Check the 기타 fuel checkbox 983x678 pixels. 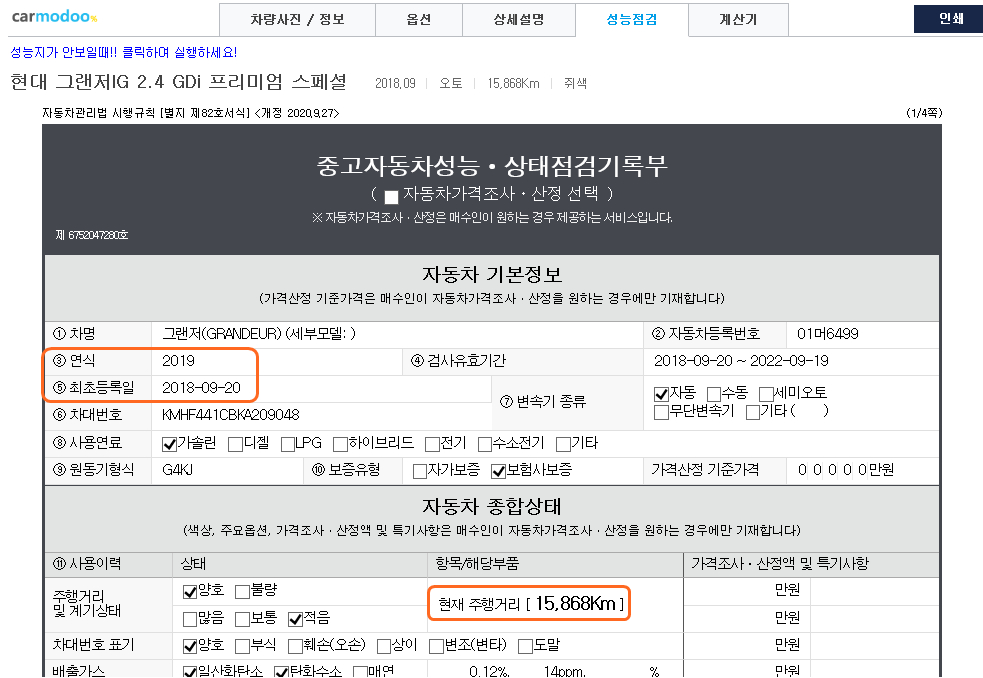563,445
